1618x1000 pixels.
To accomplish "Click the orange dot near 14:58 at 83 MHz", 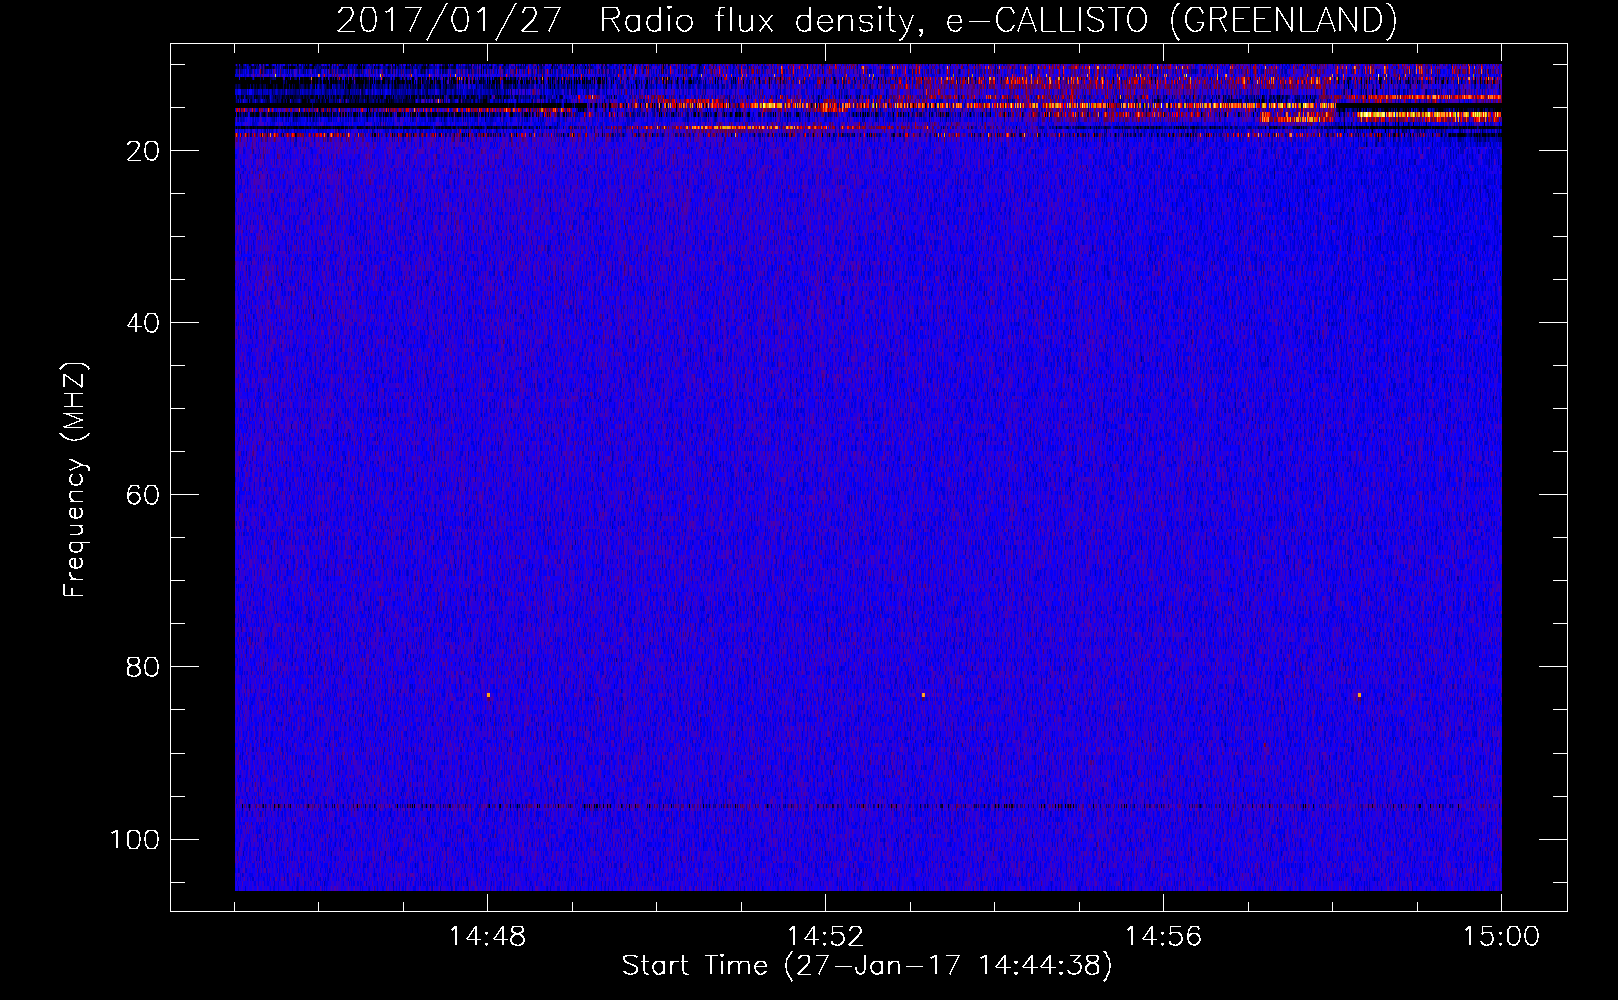I will pyautogui.click(x=1359, y=694).
